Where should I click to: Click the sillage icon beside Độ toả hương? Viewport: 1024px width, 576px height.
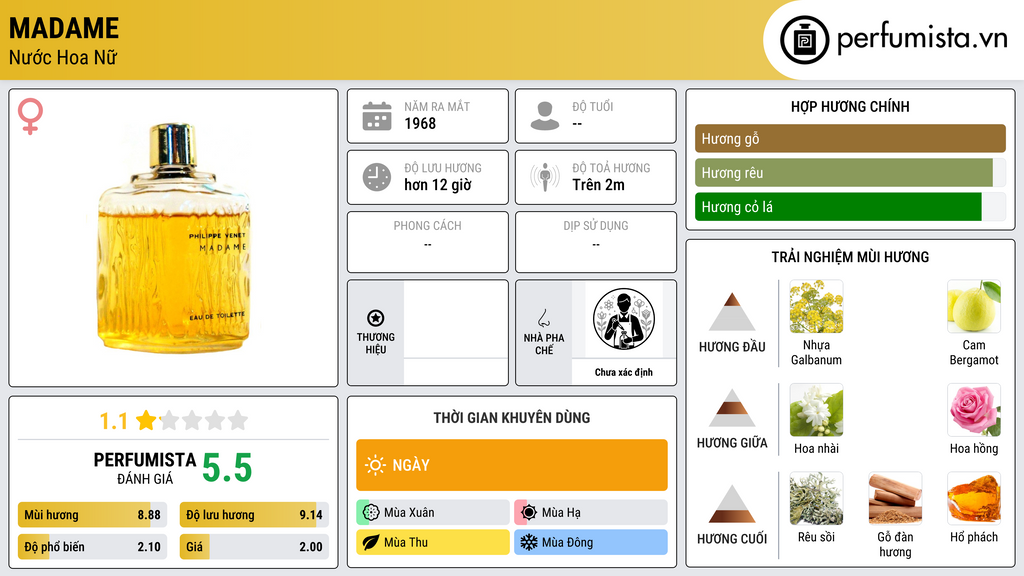coord(545,177)
